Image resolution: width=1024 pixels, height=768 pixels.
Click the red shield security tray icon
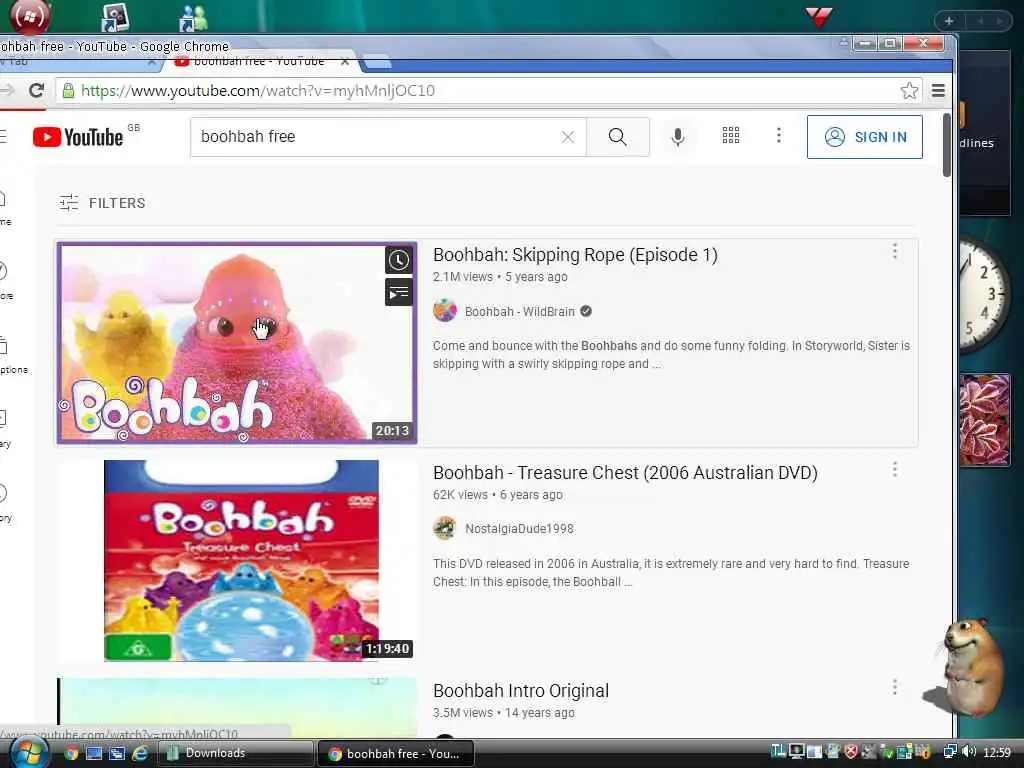coord(851,752)
